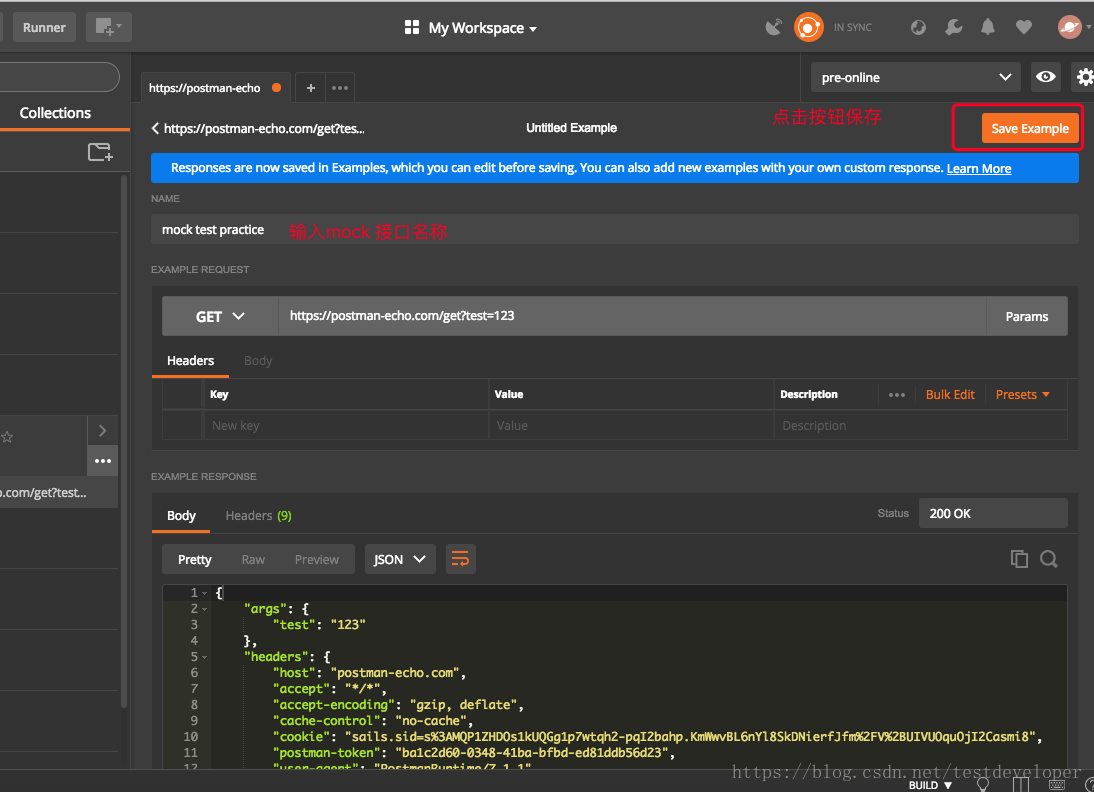Switch to response Headers (9) tab

pyautogui.click(x=258, y=515)
